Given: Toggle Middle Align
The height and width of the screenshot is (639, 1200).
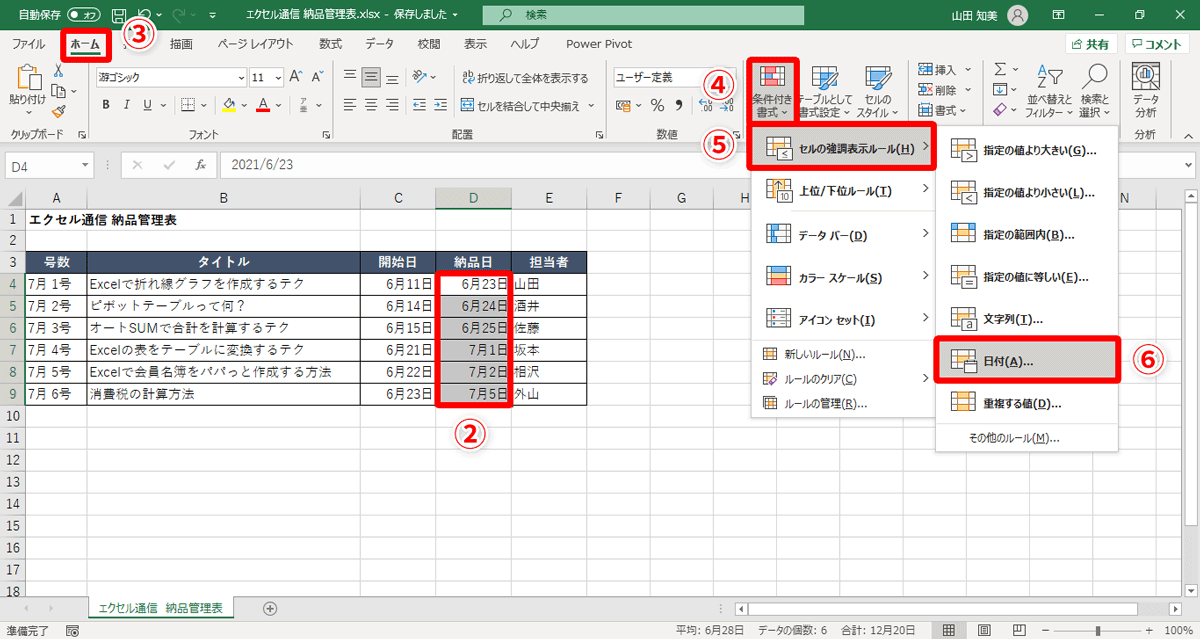Looking at the screenshot, I should [x=371, y=77].
